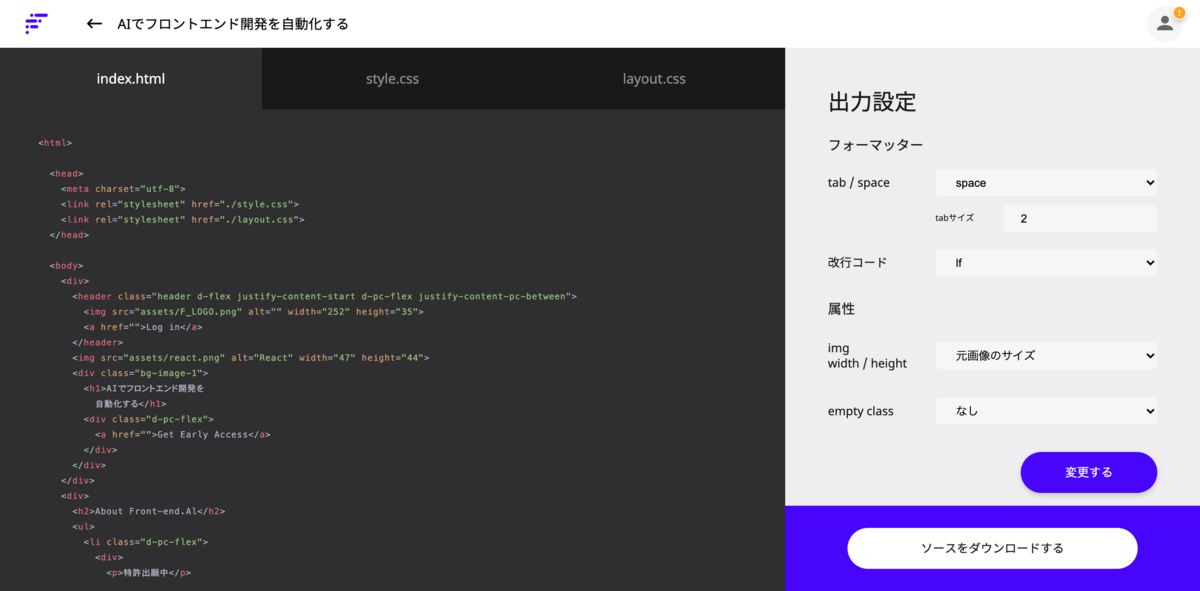Click the Get Early Access anchor line
The width and height of the screenshot is (1200, 591).
(183, 435)
